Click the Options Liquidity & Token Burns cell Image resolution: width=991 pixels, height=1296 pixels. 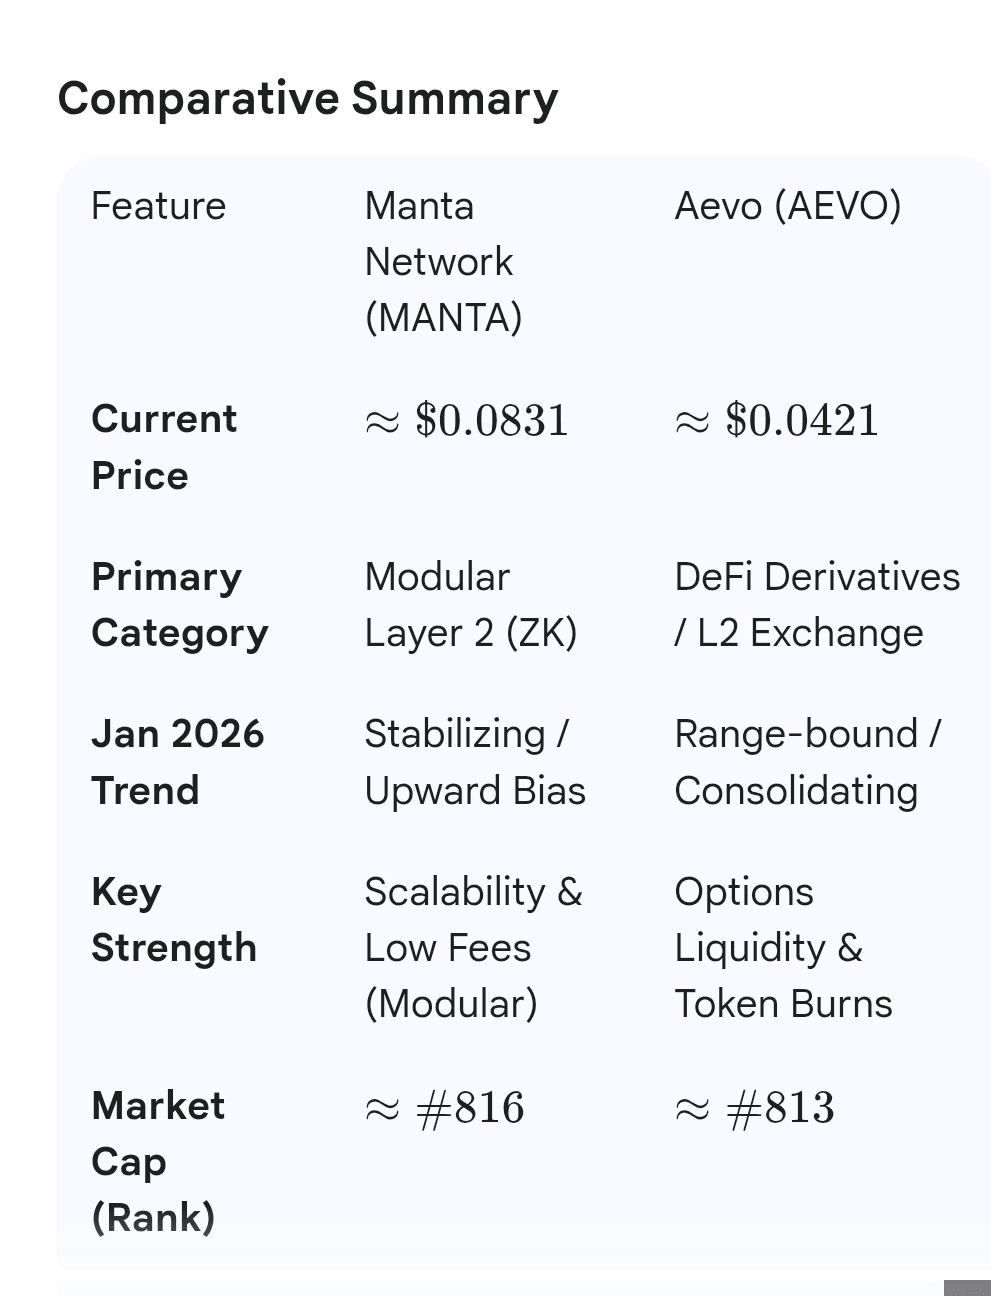783,947
